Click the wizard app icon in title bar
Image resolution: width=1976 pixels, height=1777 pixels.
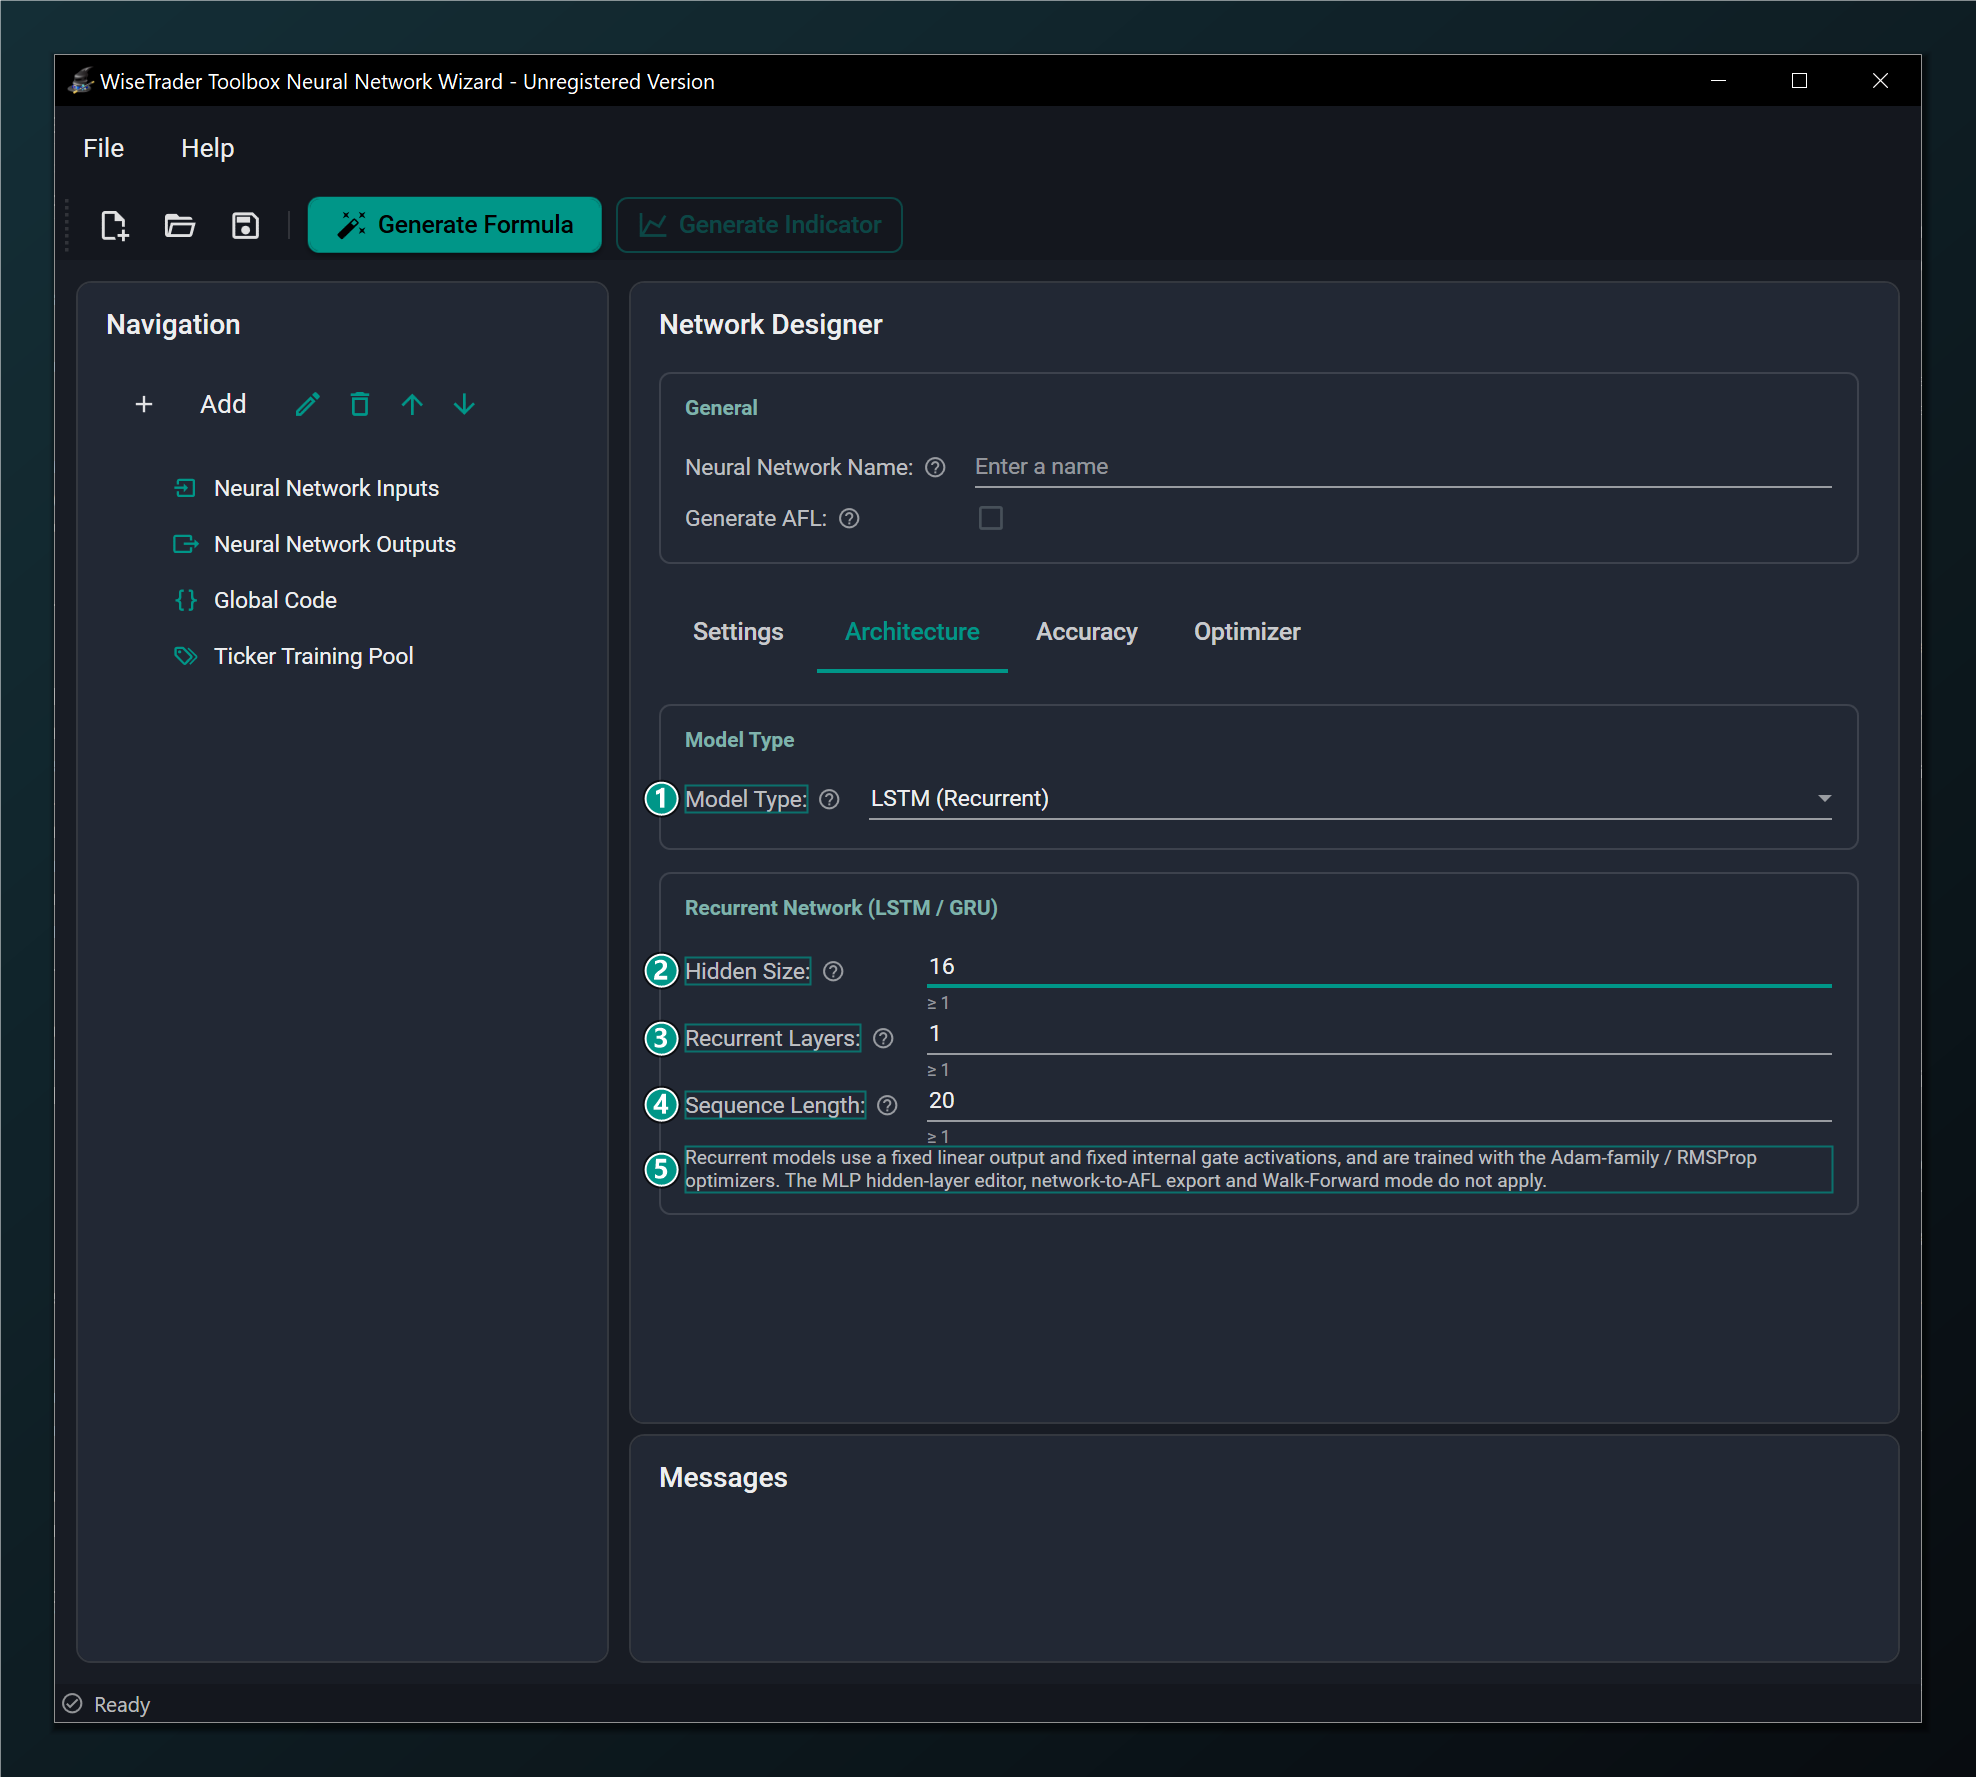click(x=81, y=81)
